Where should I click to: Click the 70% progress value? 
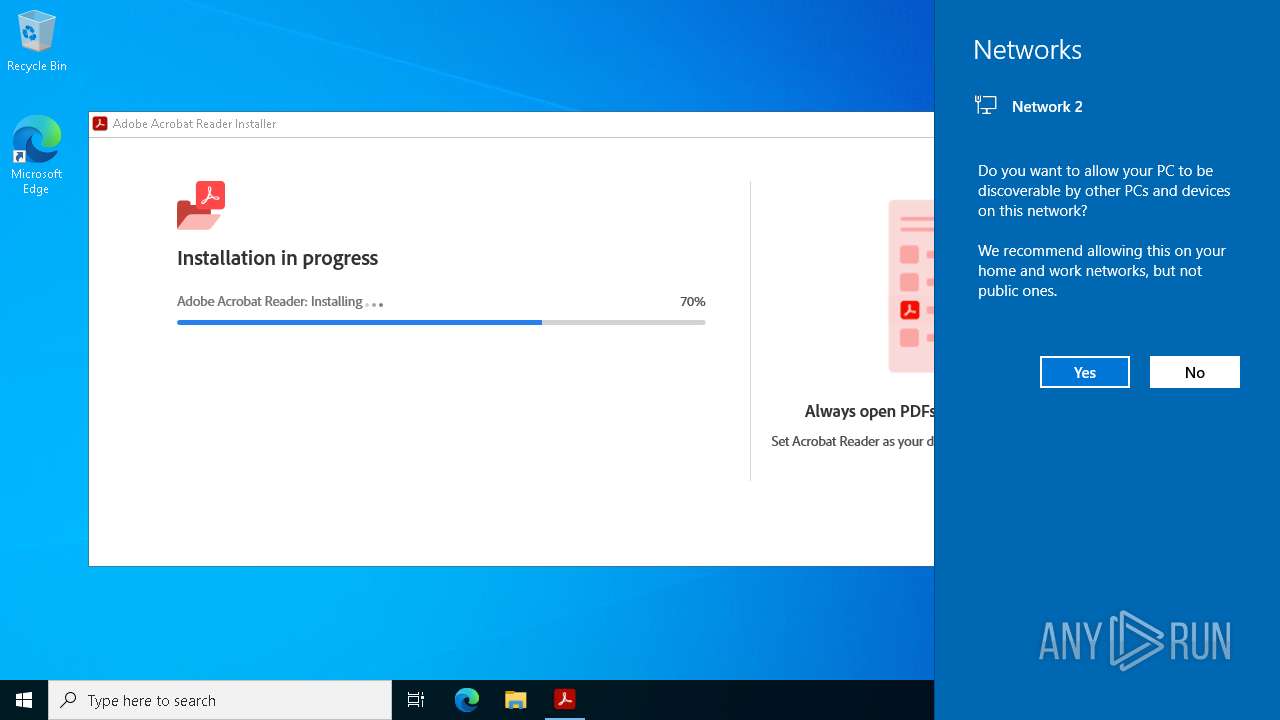[x=693, y=301]
